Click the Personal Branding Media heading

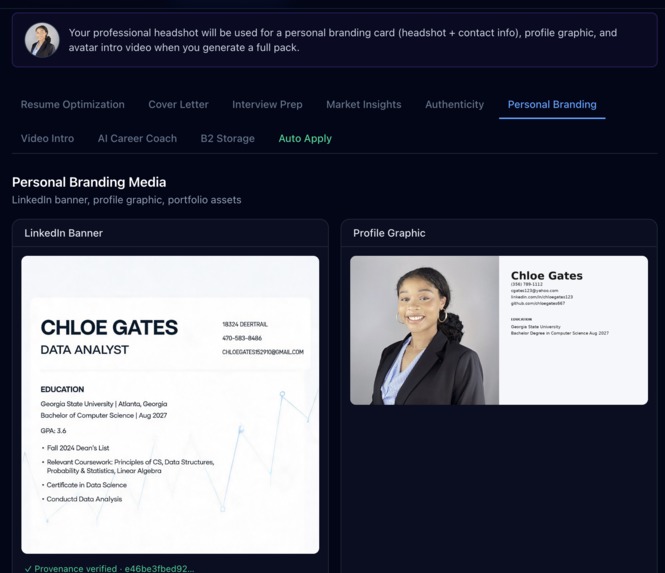tap(89, 182)
